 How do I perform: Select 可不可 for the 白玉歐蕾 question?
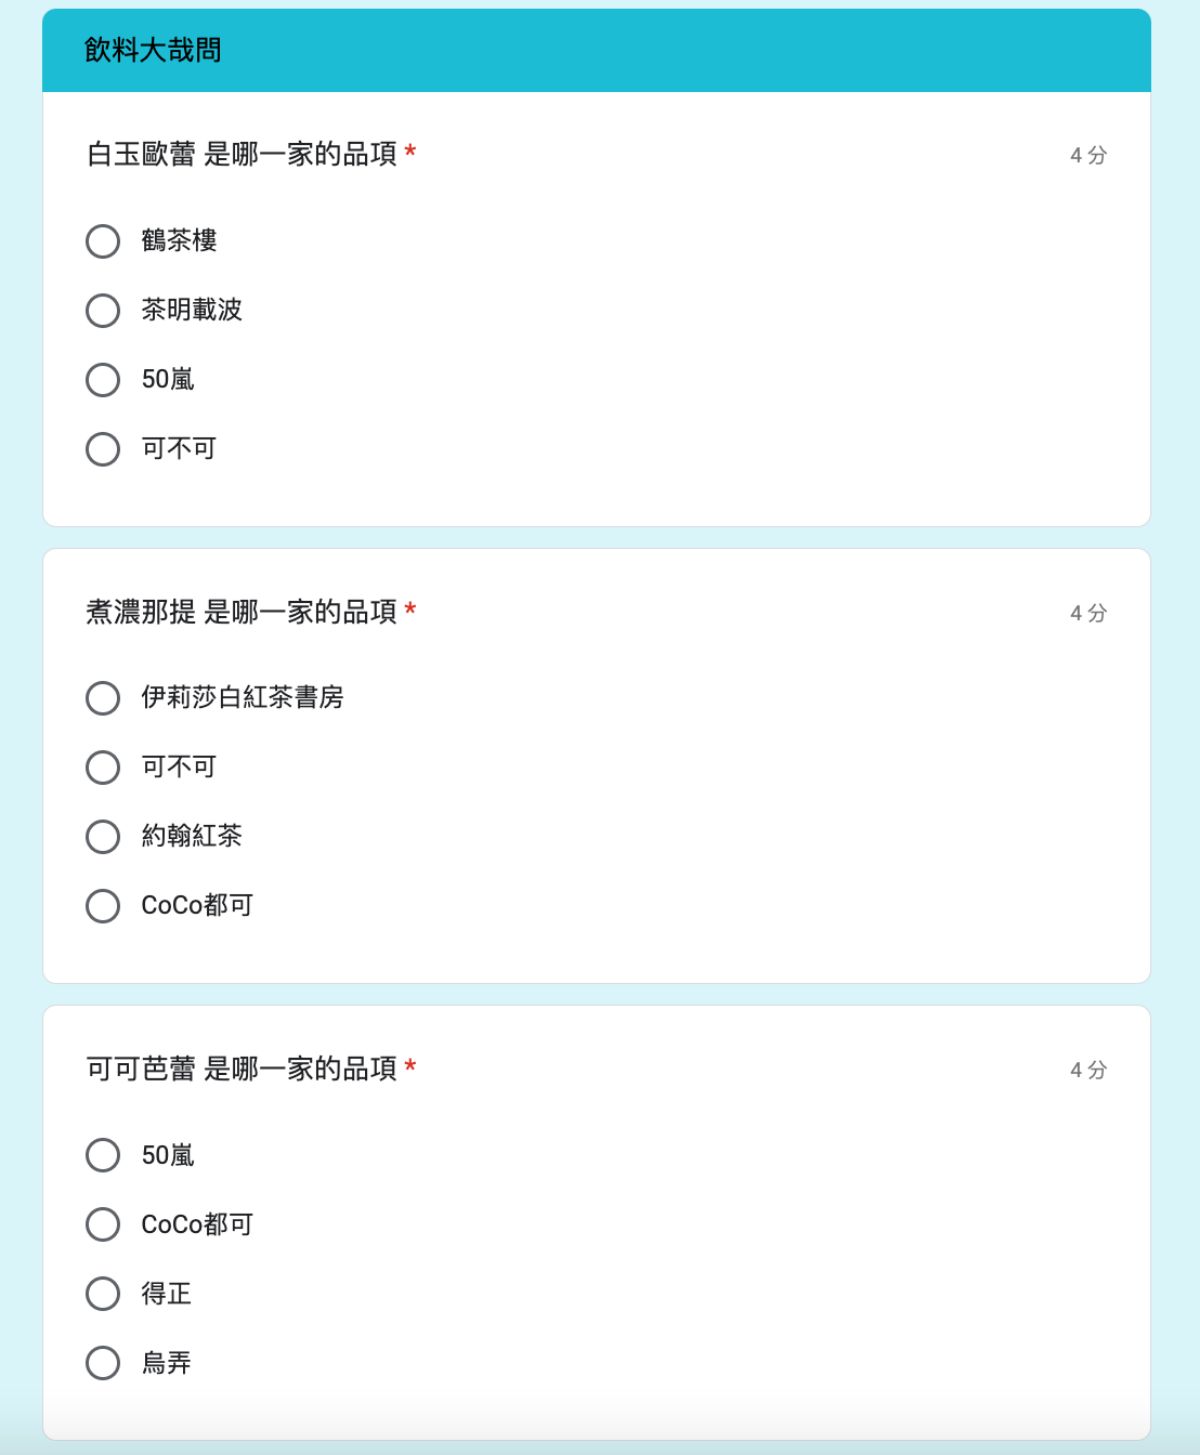(x=103, y=449)
